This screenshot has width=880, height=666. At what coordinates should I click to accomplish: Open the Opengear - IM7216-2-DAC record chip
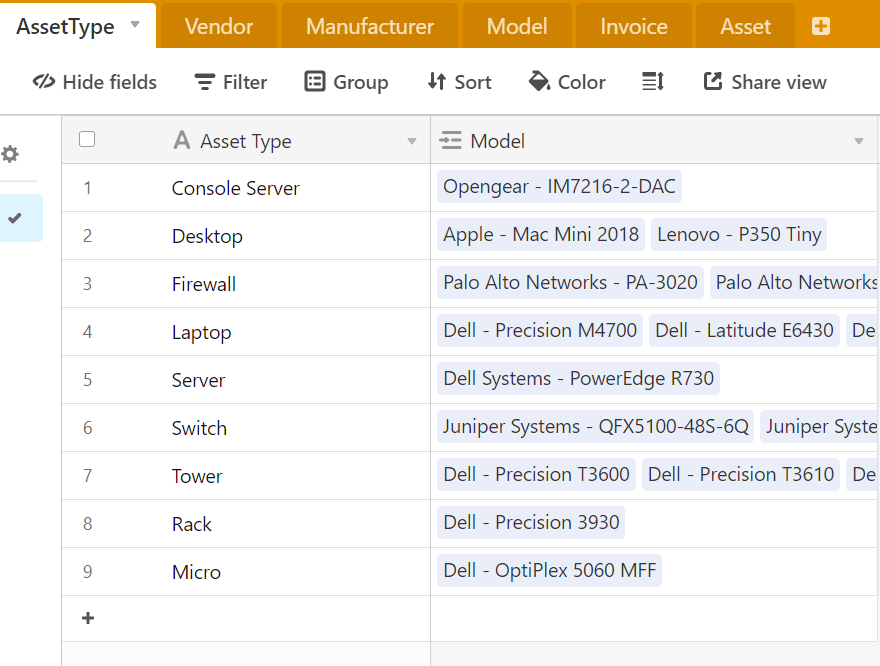click(559, 186)
